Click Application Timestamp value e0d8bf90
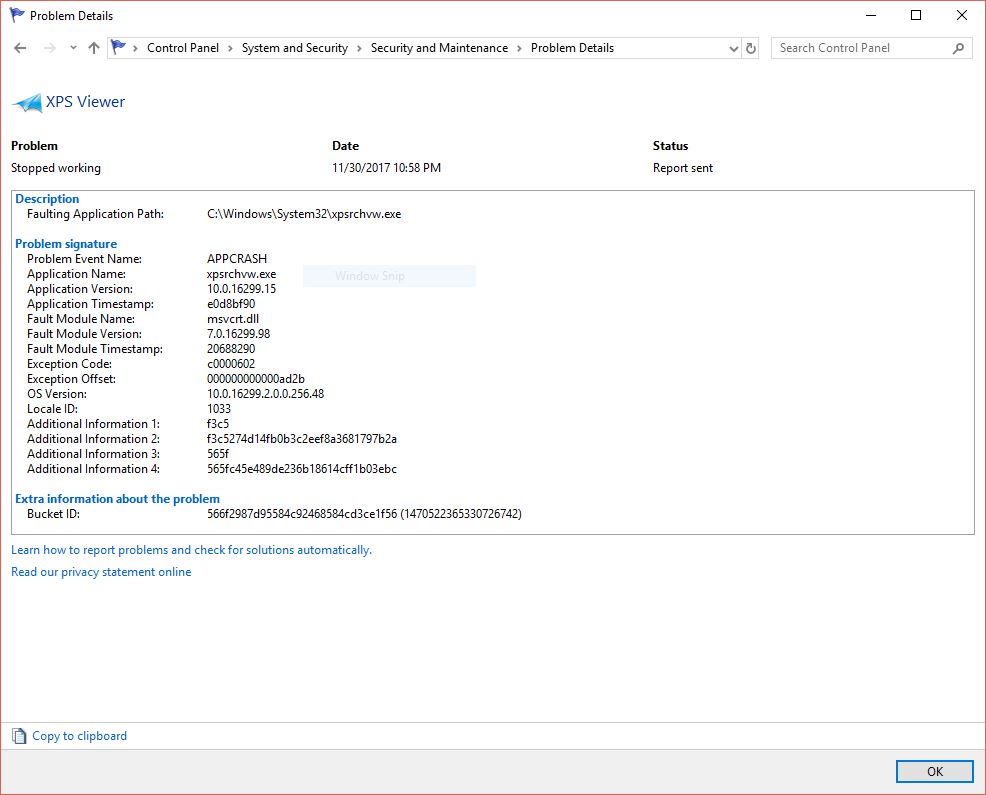 231,304
